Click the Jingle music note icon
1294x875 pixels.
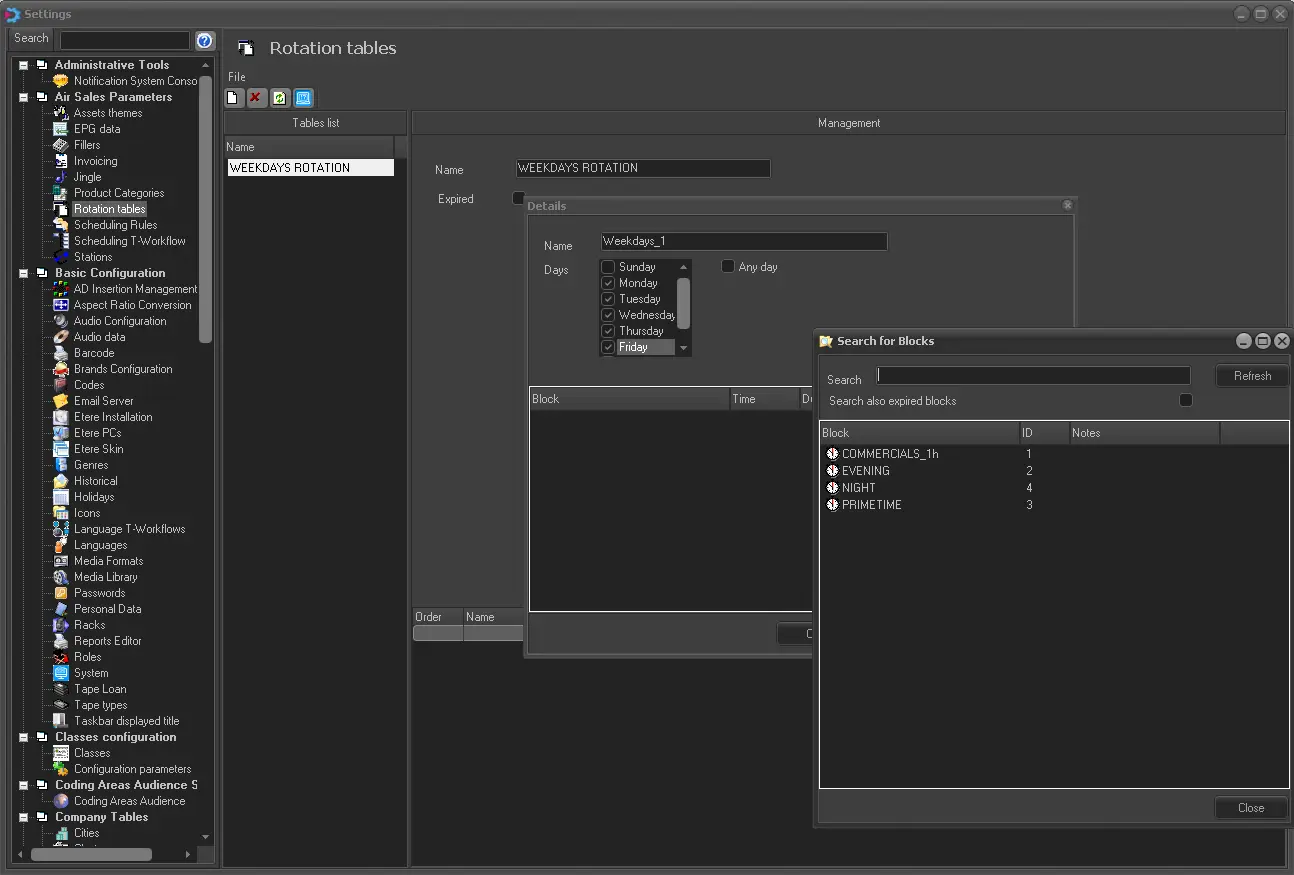tap(61, 177)
